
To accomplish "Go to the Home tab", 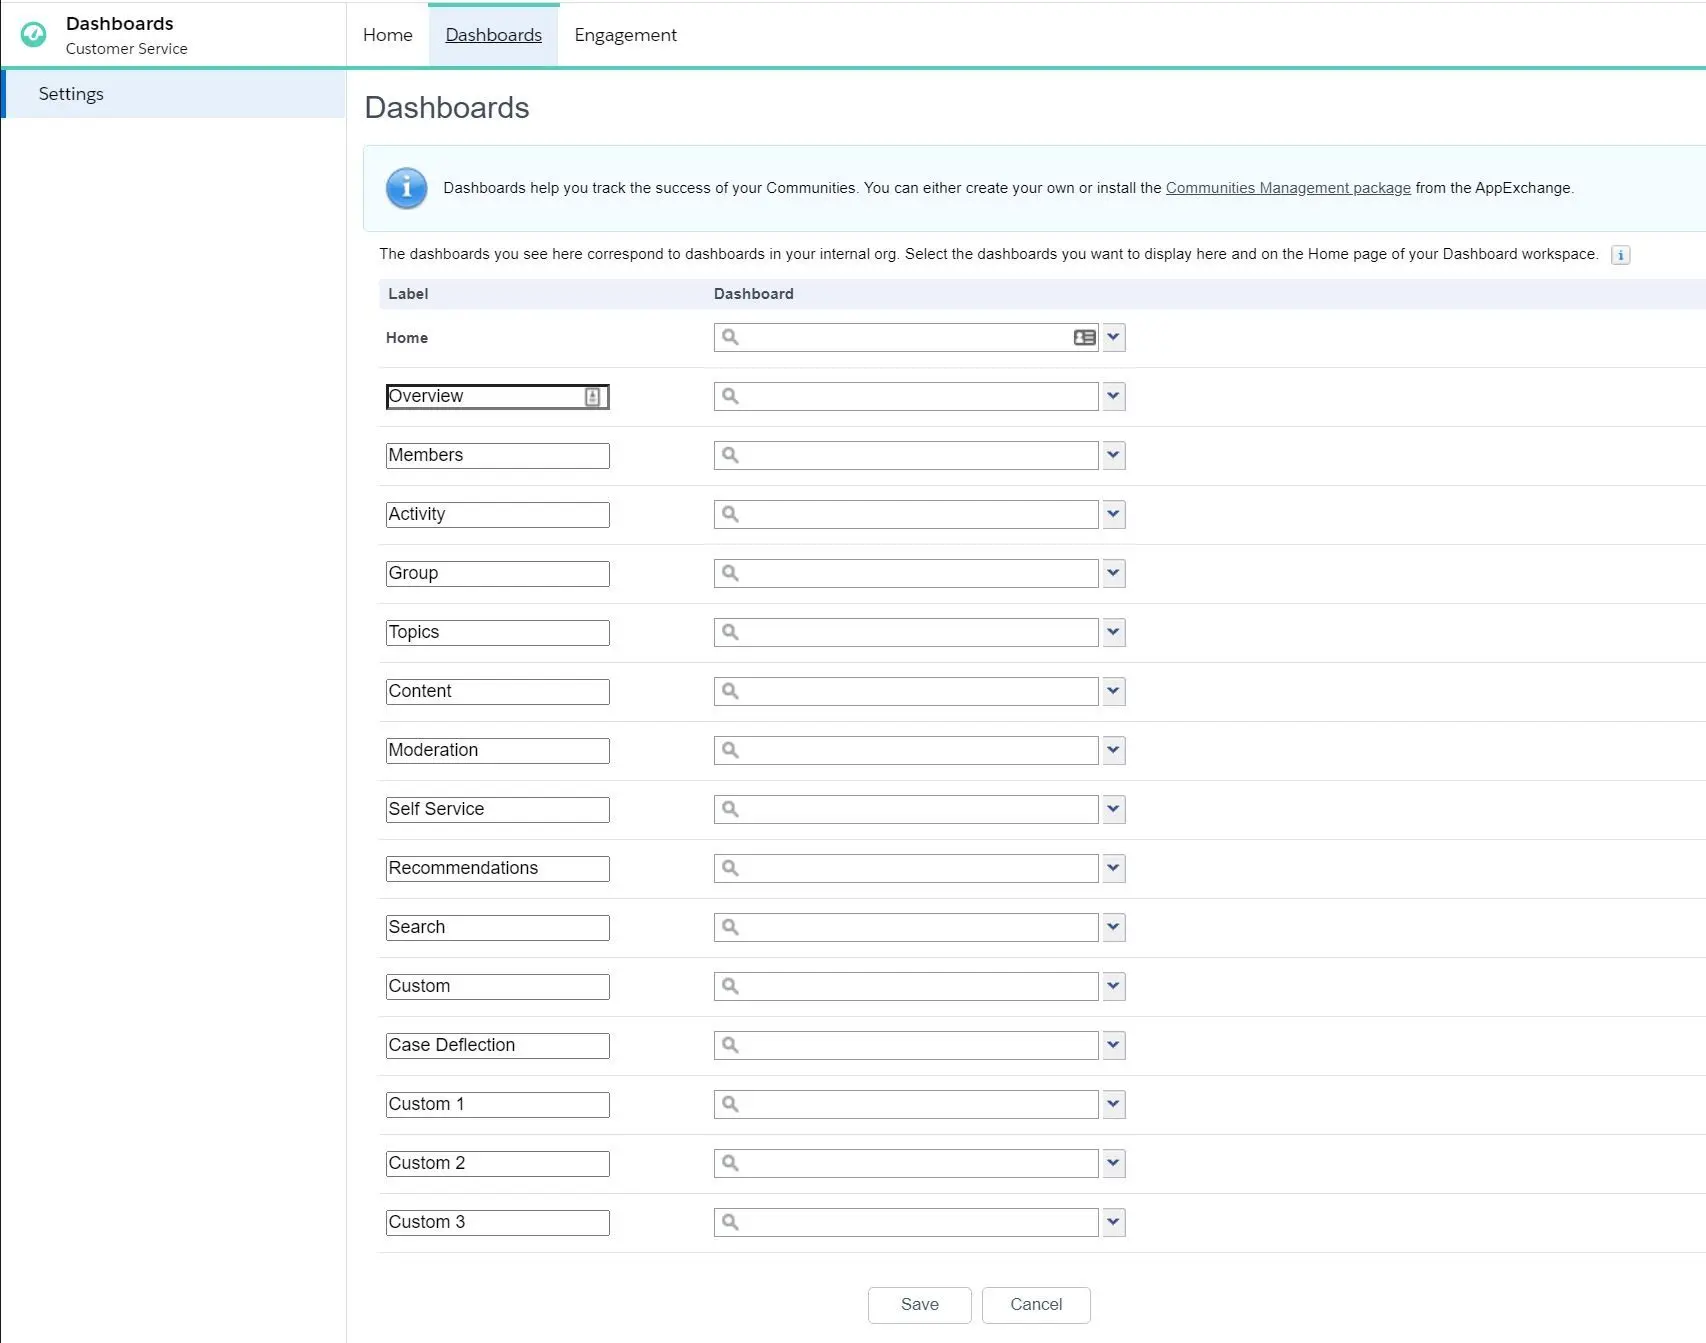I will point(387,35).
